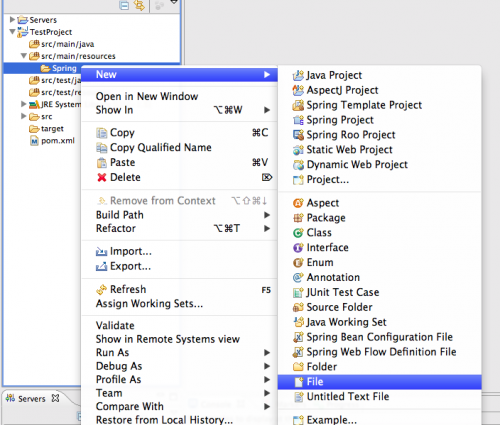The image size is (500, 425).
Task: Click the Dynamic Web Project icon
Action: point(298,165)
